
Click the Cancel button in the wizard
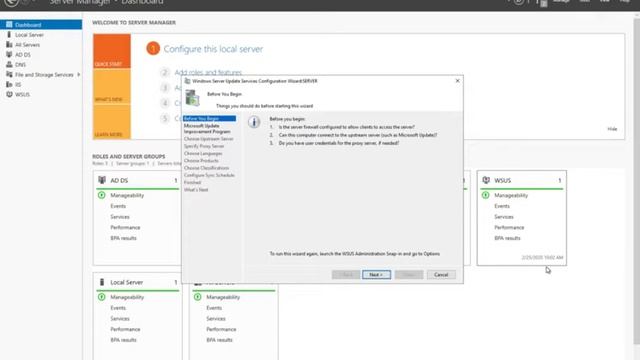coord(441,275)
